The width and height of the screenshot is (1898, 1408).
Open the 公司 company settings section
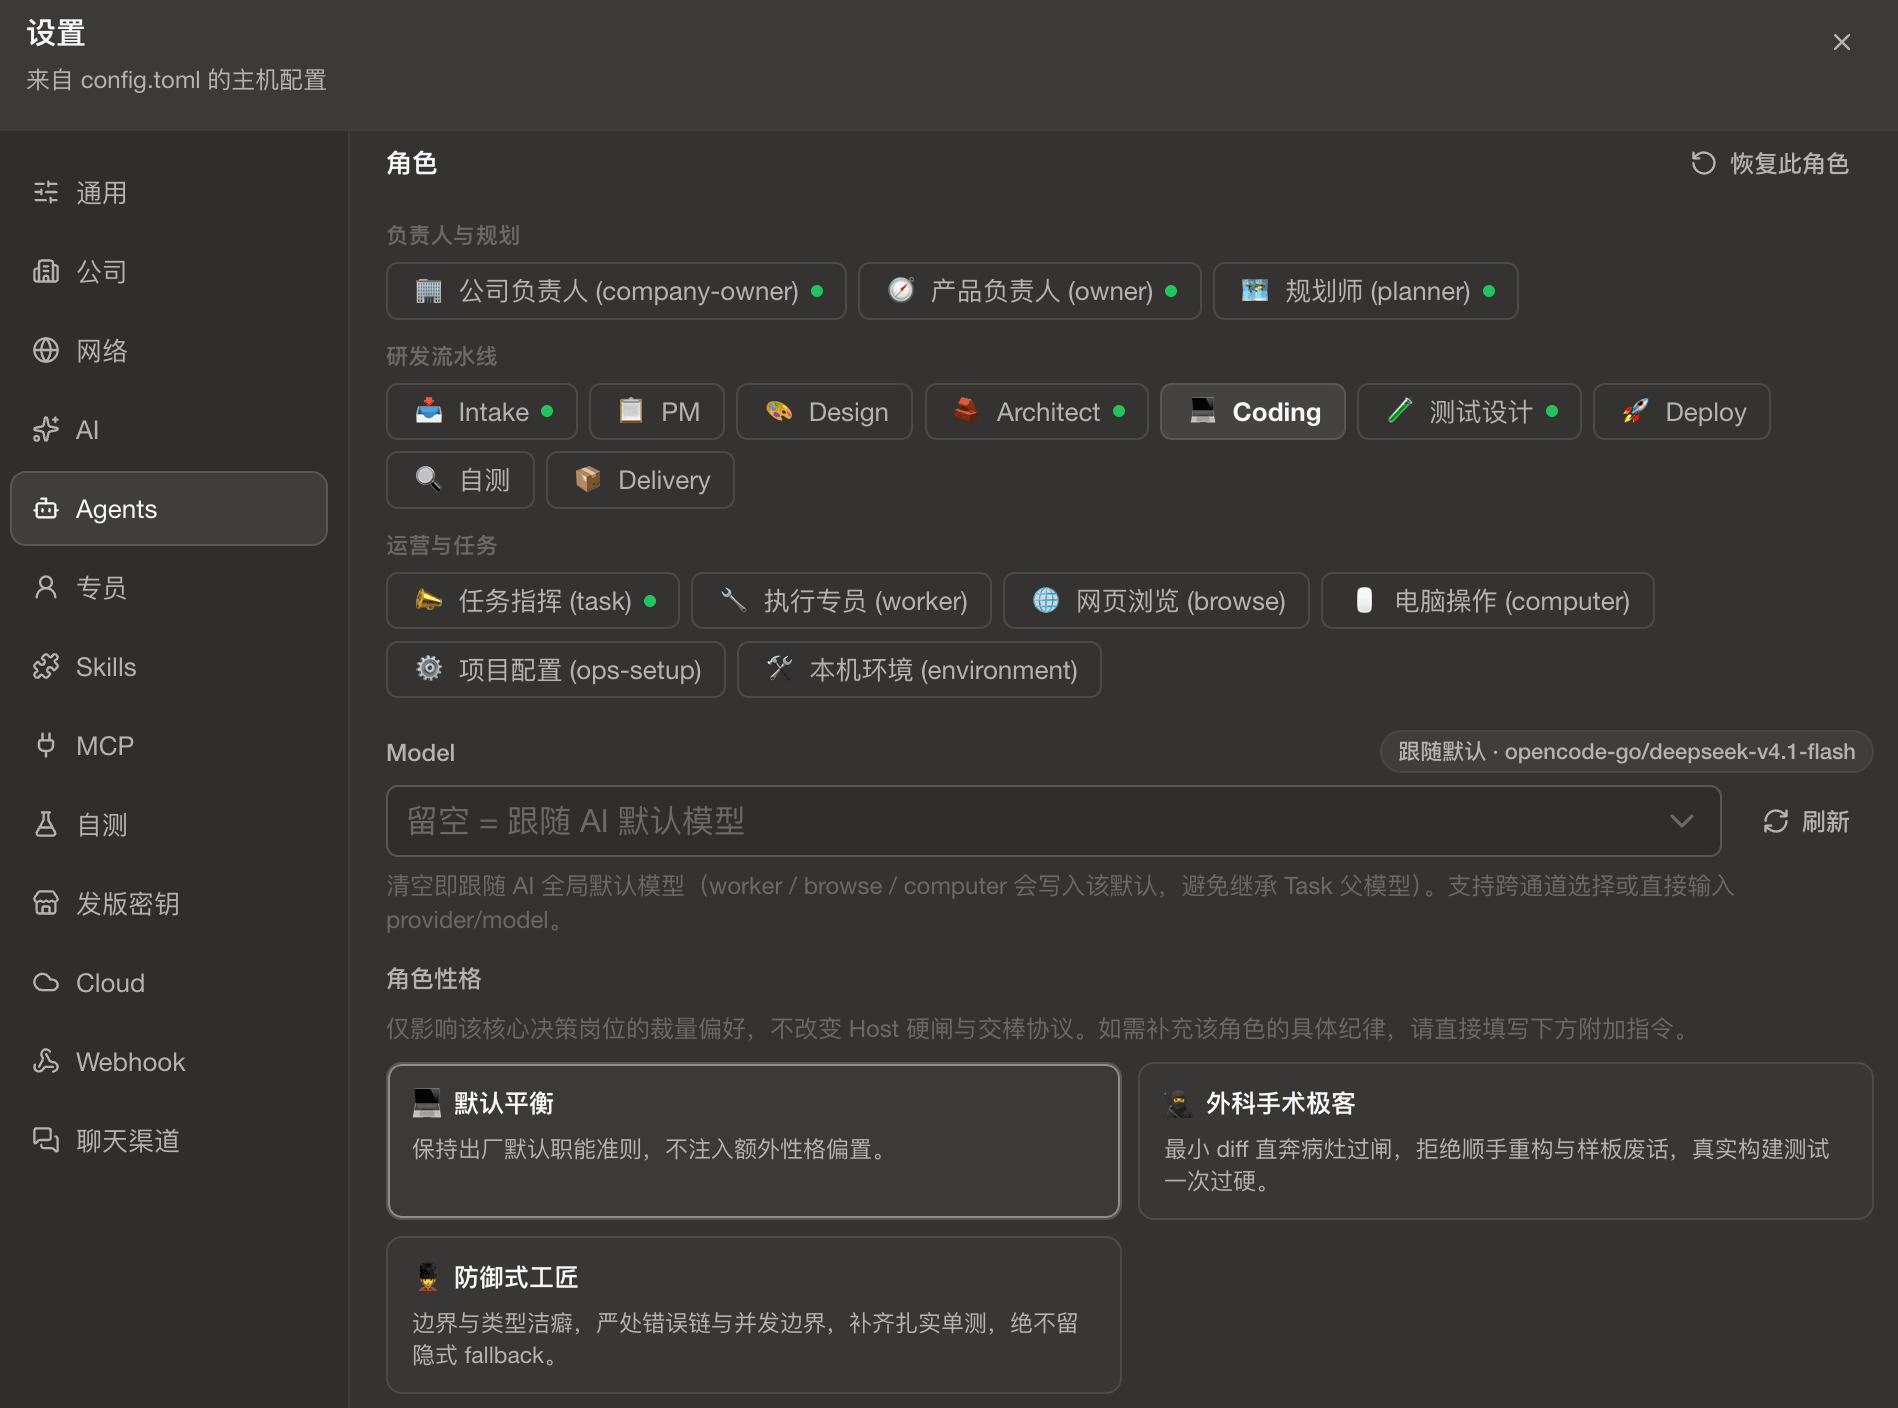point(168,272)
